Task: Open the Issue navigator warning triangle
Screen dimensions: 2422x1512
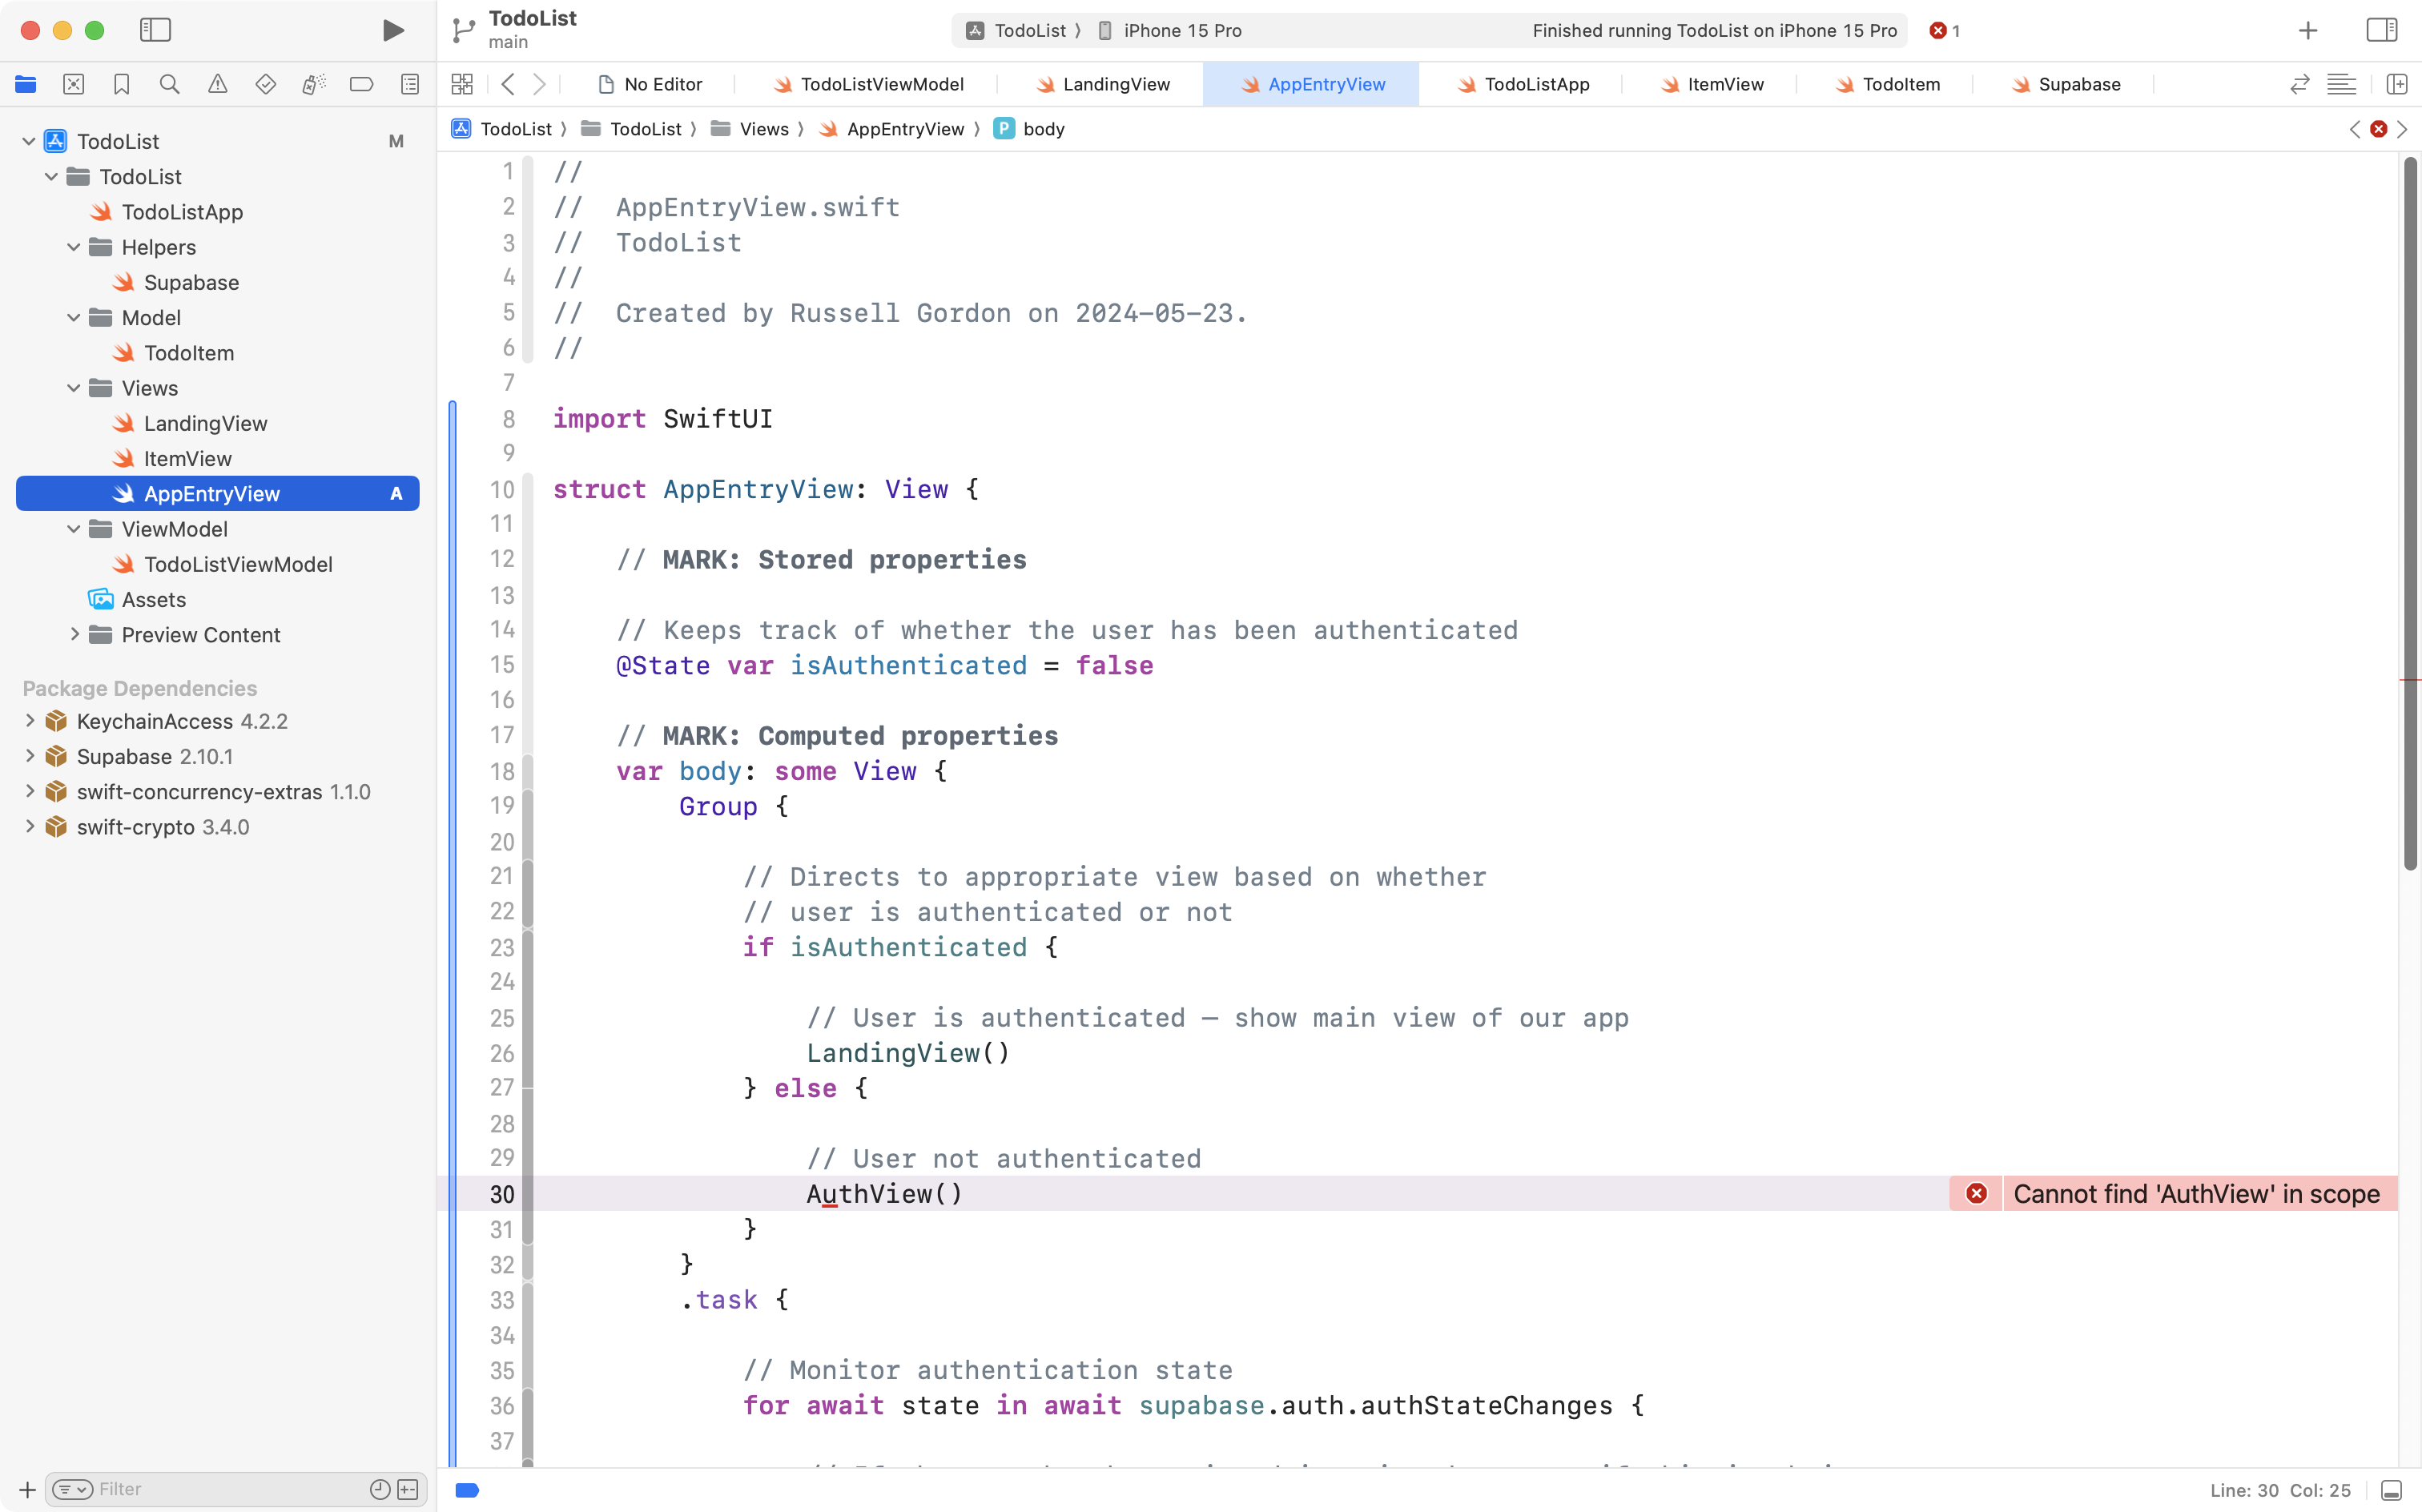Action: [217, 84]
